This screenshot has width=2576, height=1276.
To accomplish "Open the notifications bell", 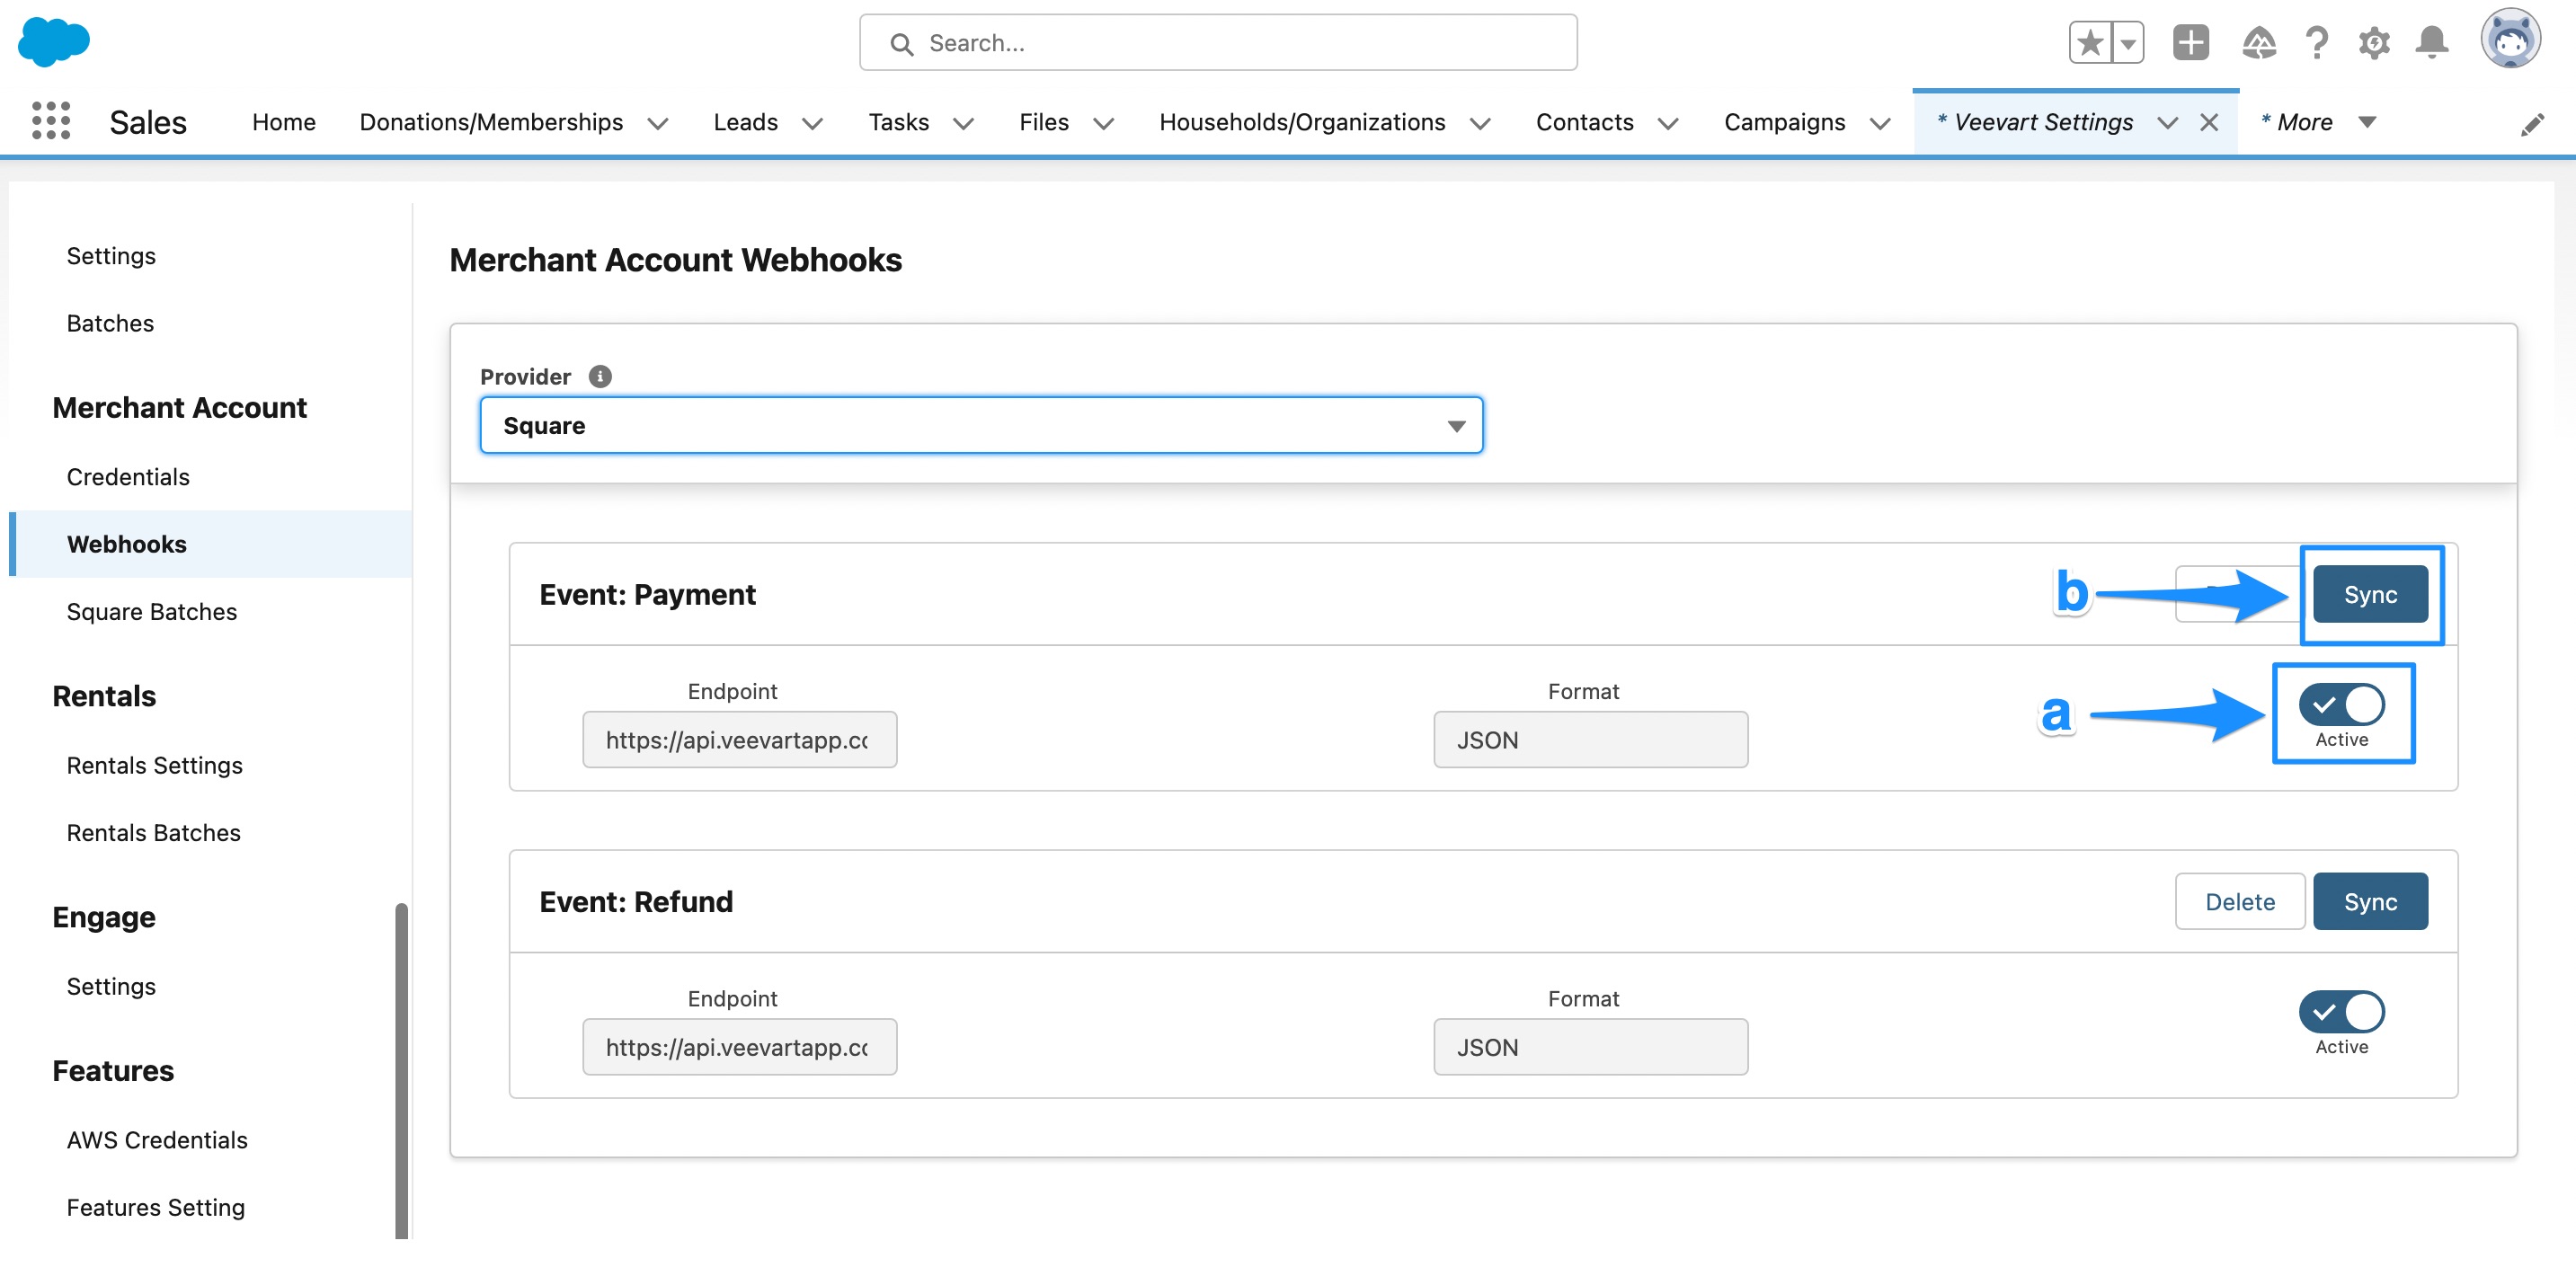I will coord(2433,42).
